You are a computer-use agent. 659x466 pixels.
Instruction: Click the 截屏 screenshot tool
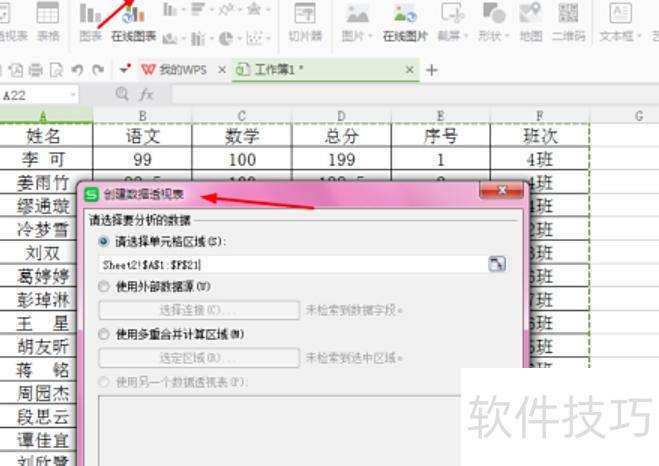pos(452,13)
